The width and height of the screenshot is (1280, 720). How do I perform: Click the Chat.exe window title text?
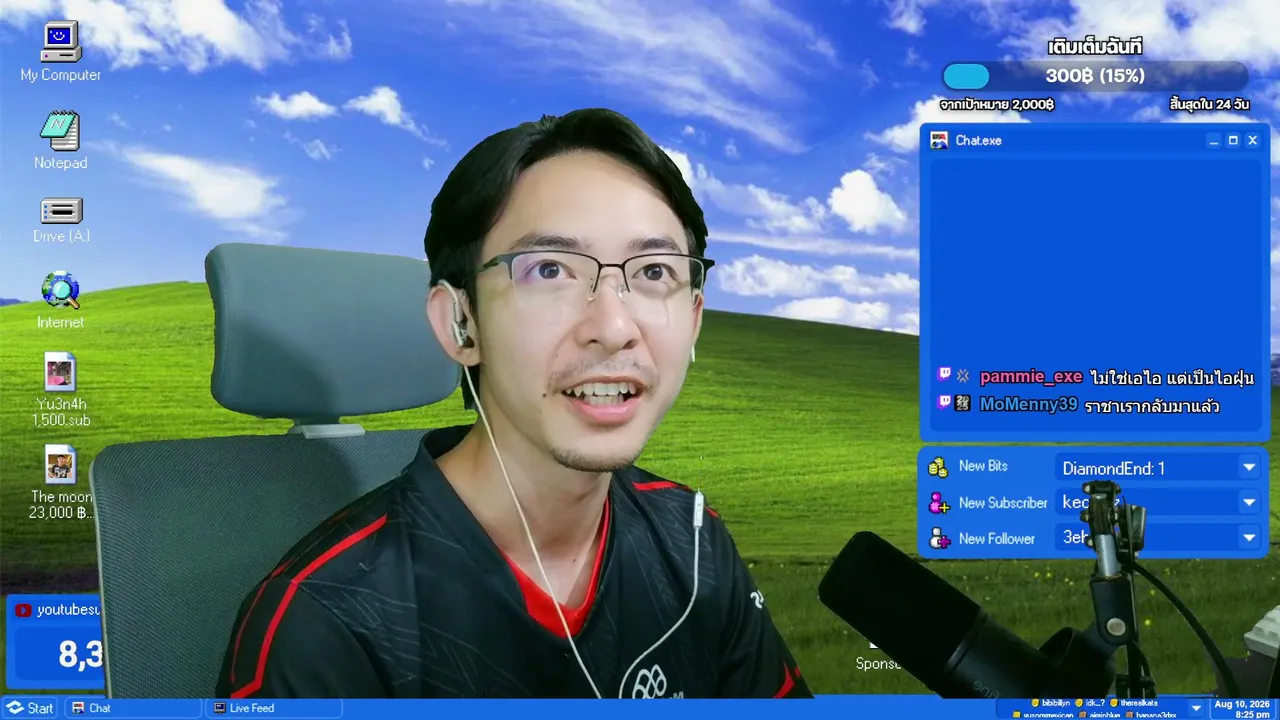(x=978, y=141)
